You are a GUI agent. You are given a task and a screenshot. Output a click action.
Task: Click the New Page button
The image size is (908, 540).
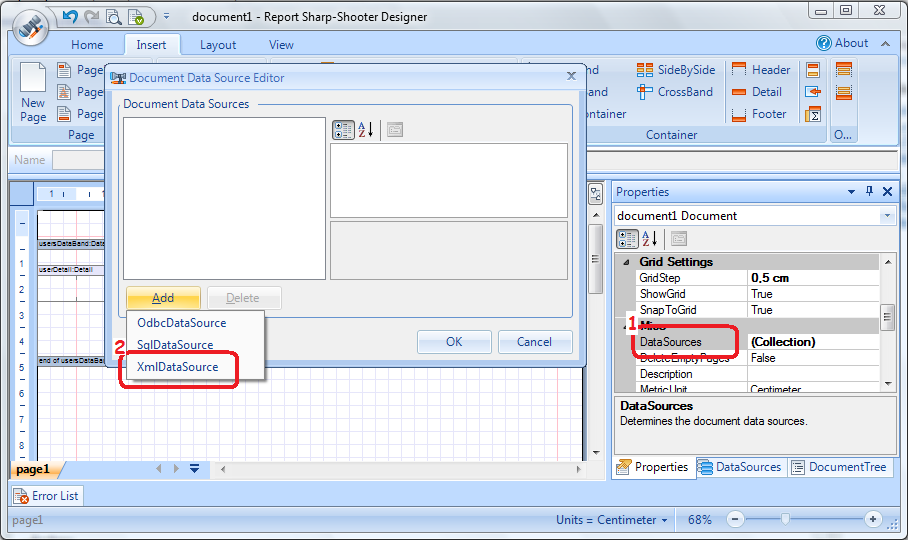(x=33, y=93)
